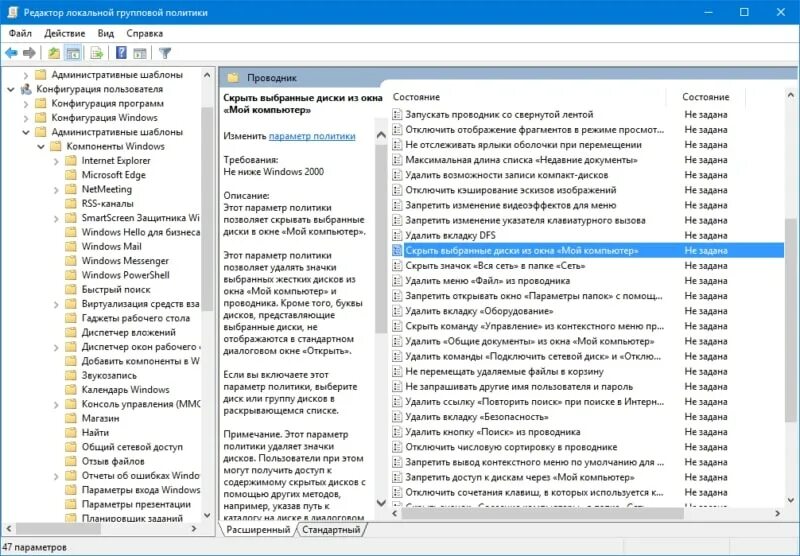
Task: Click policy icon of «Удалить вкладку «Безопасность»»
Action: point(397,417)
